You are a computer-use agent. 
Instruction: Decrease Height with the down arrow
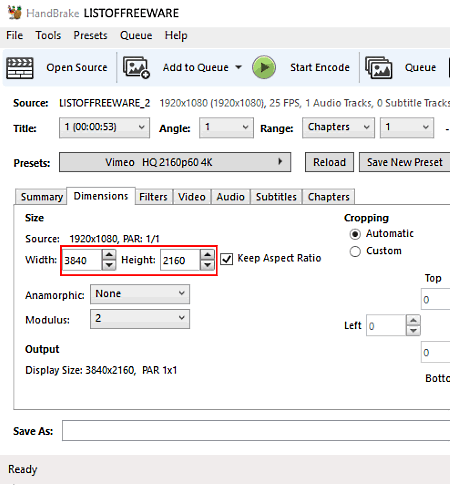(x=207, y=265)
